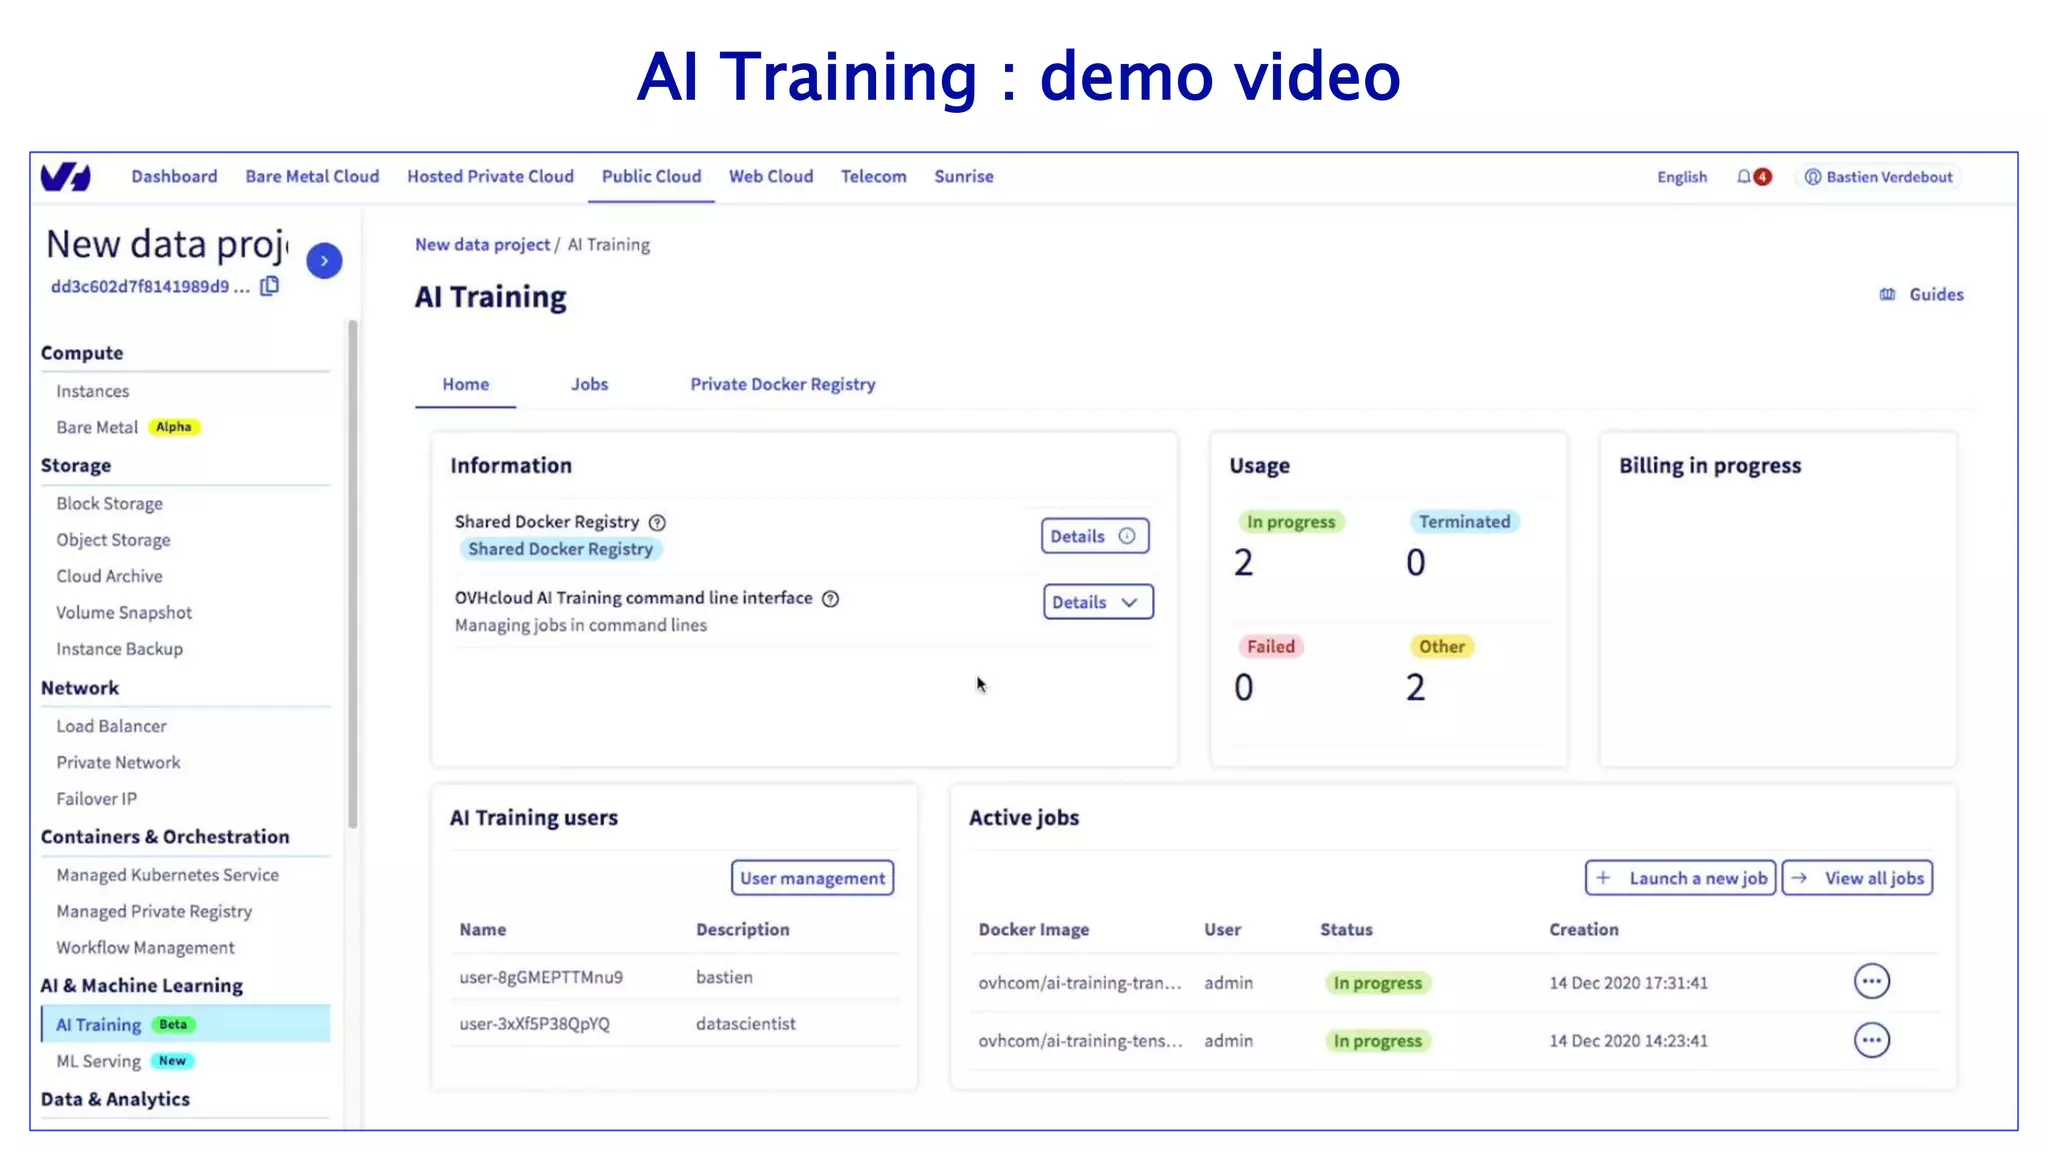Open Workflow Management in the sidebar

click(145, 948)
